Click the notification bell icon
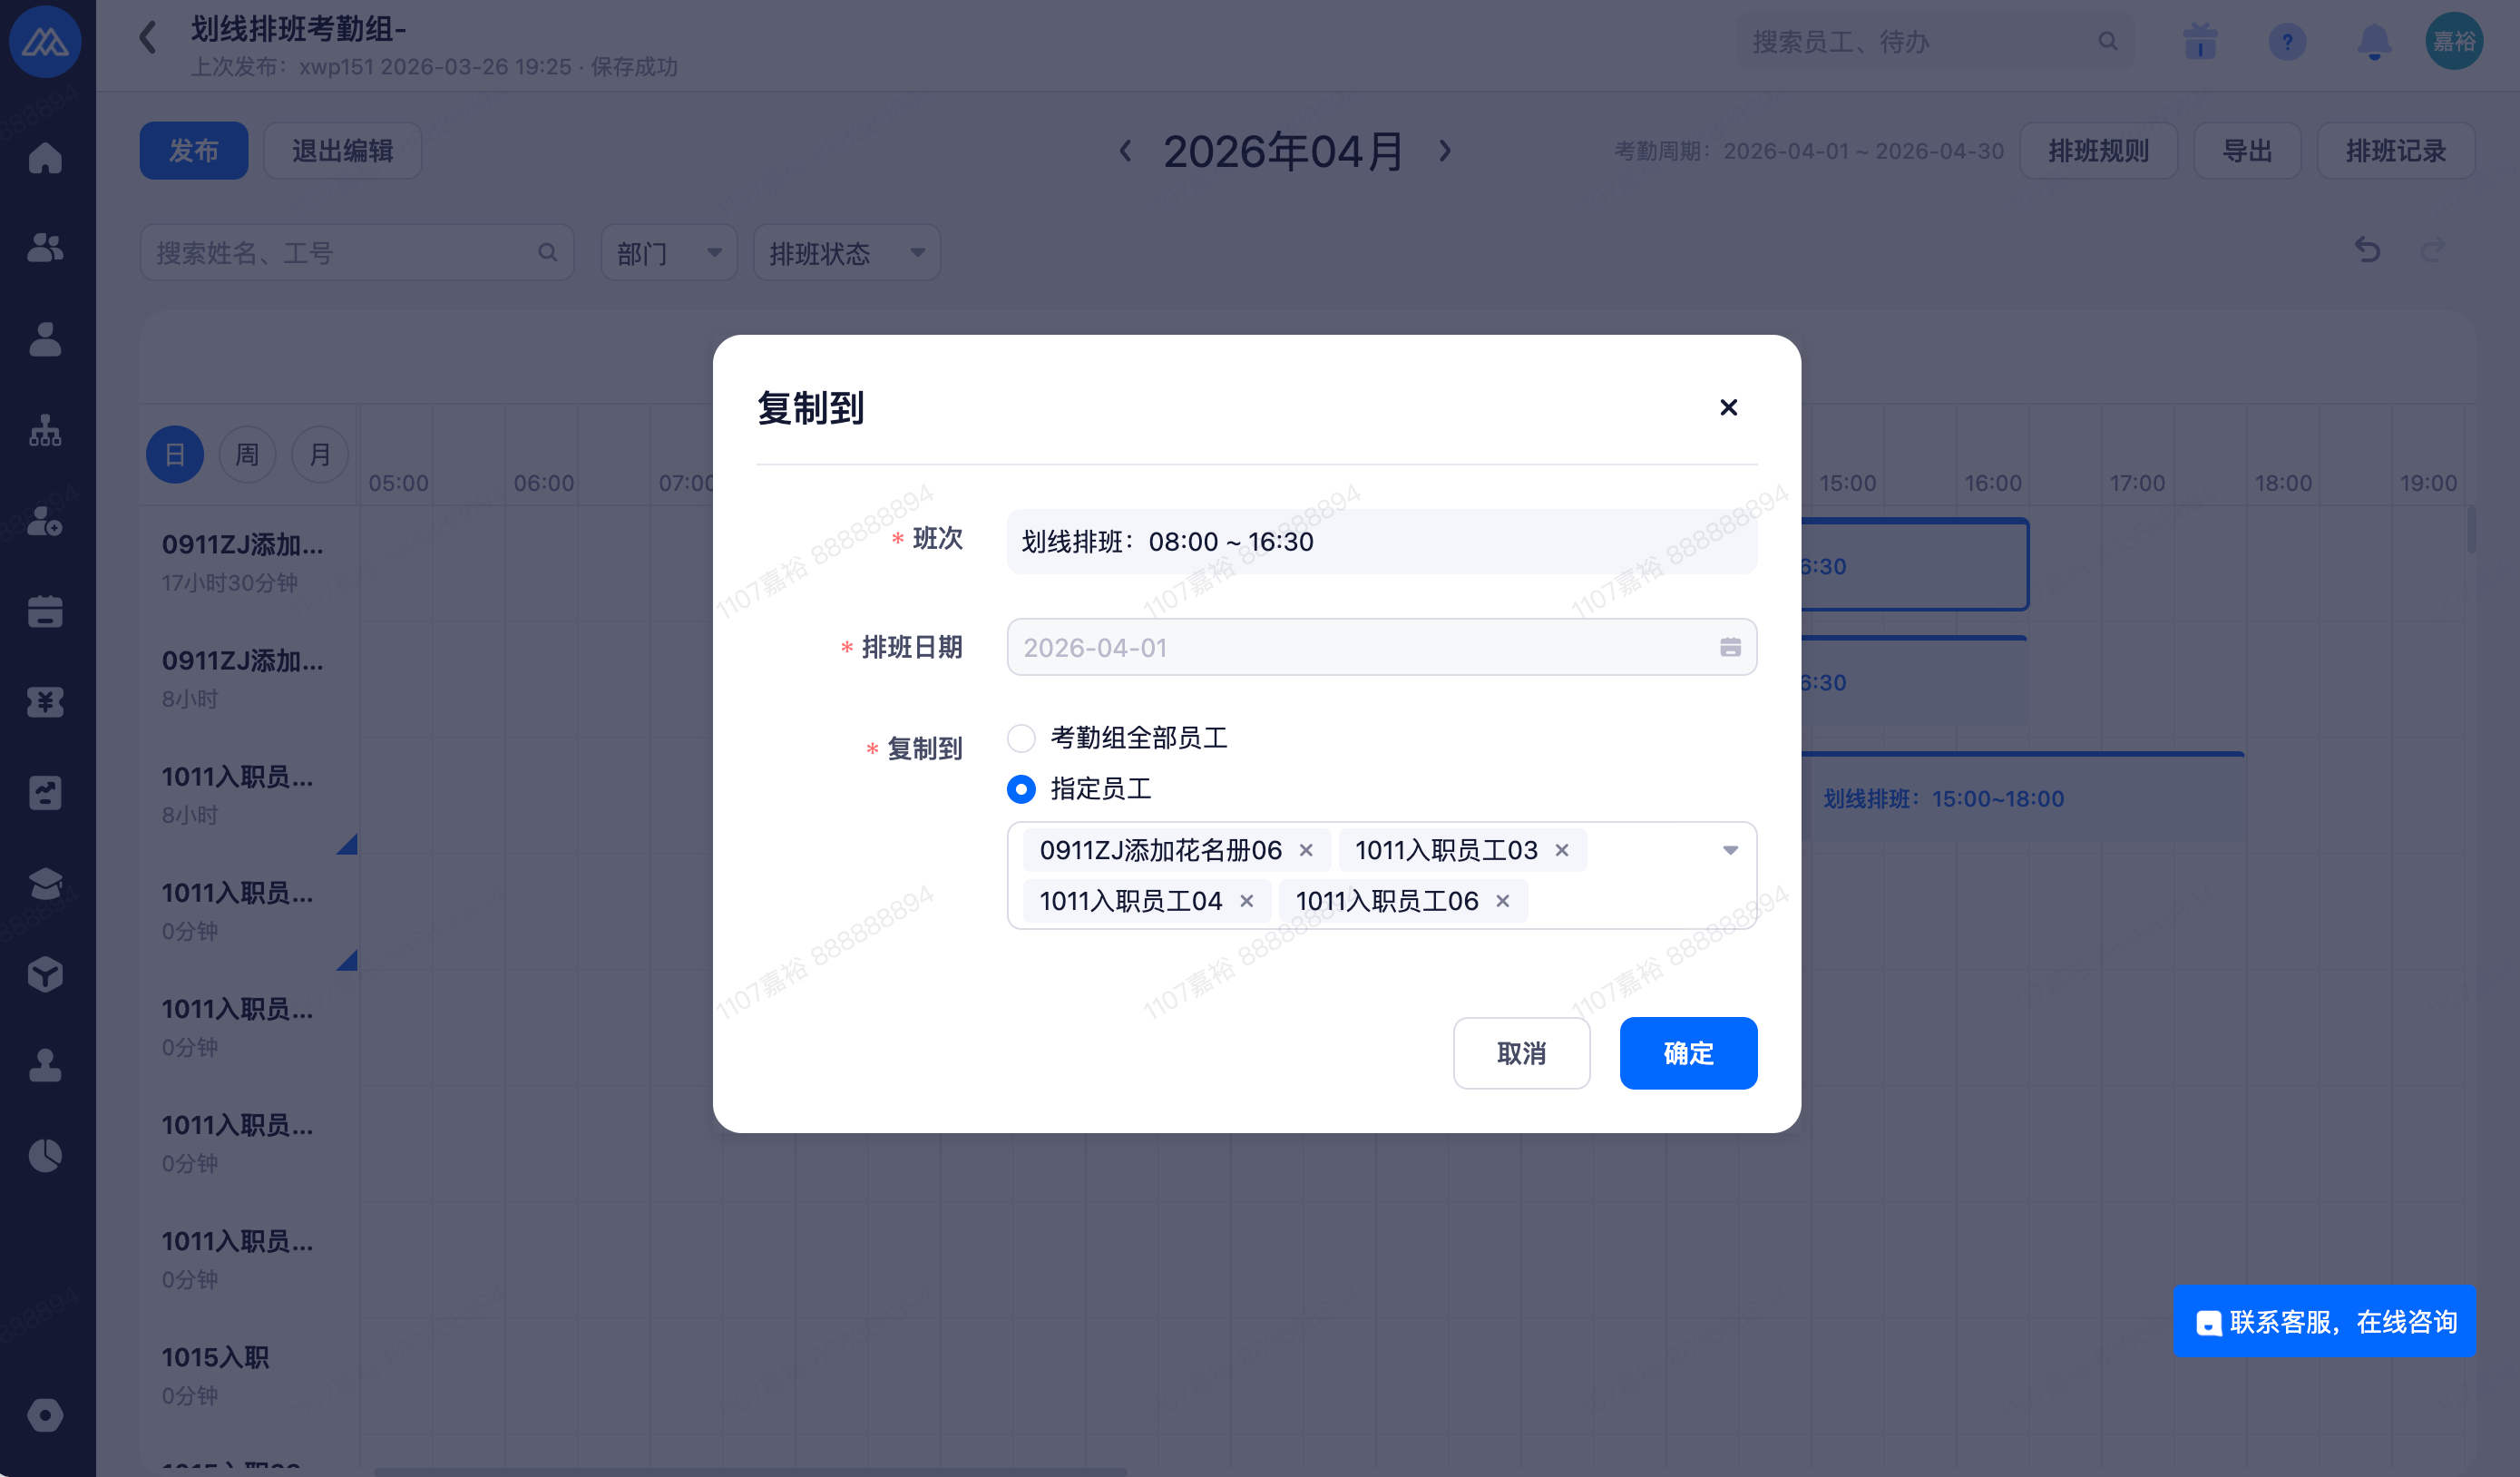This screenshot has height=1477, width=2520. (x=2374, y=42)
